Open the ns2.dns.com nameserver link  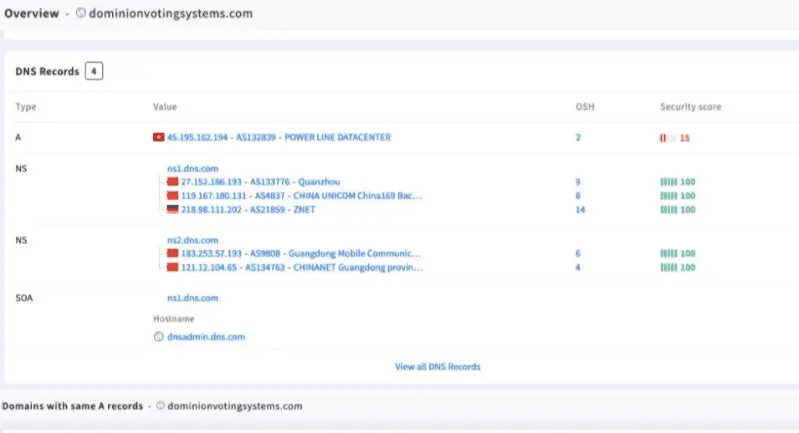pos(192,241)
